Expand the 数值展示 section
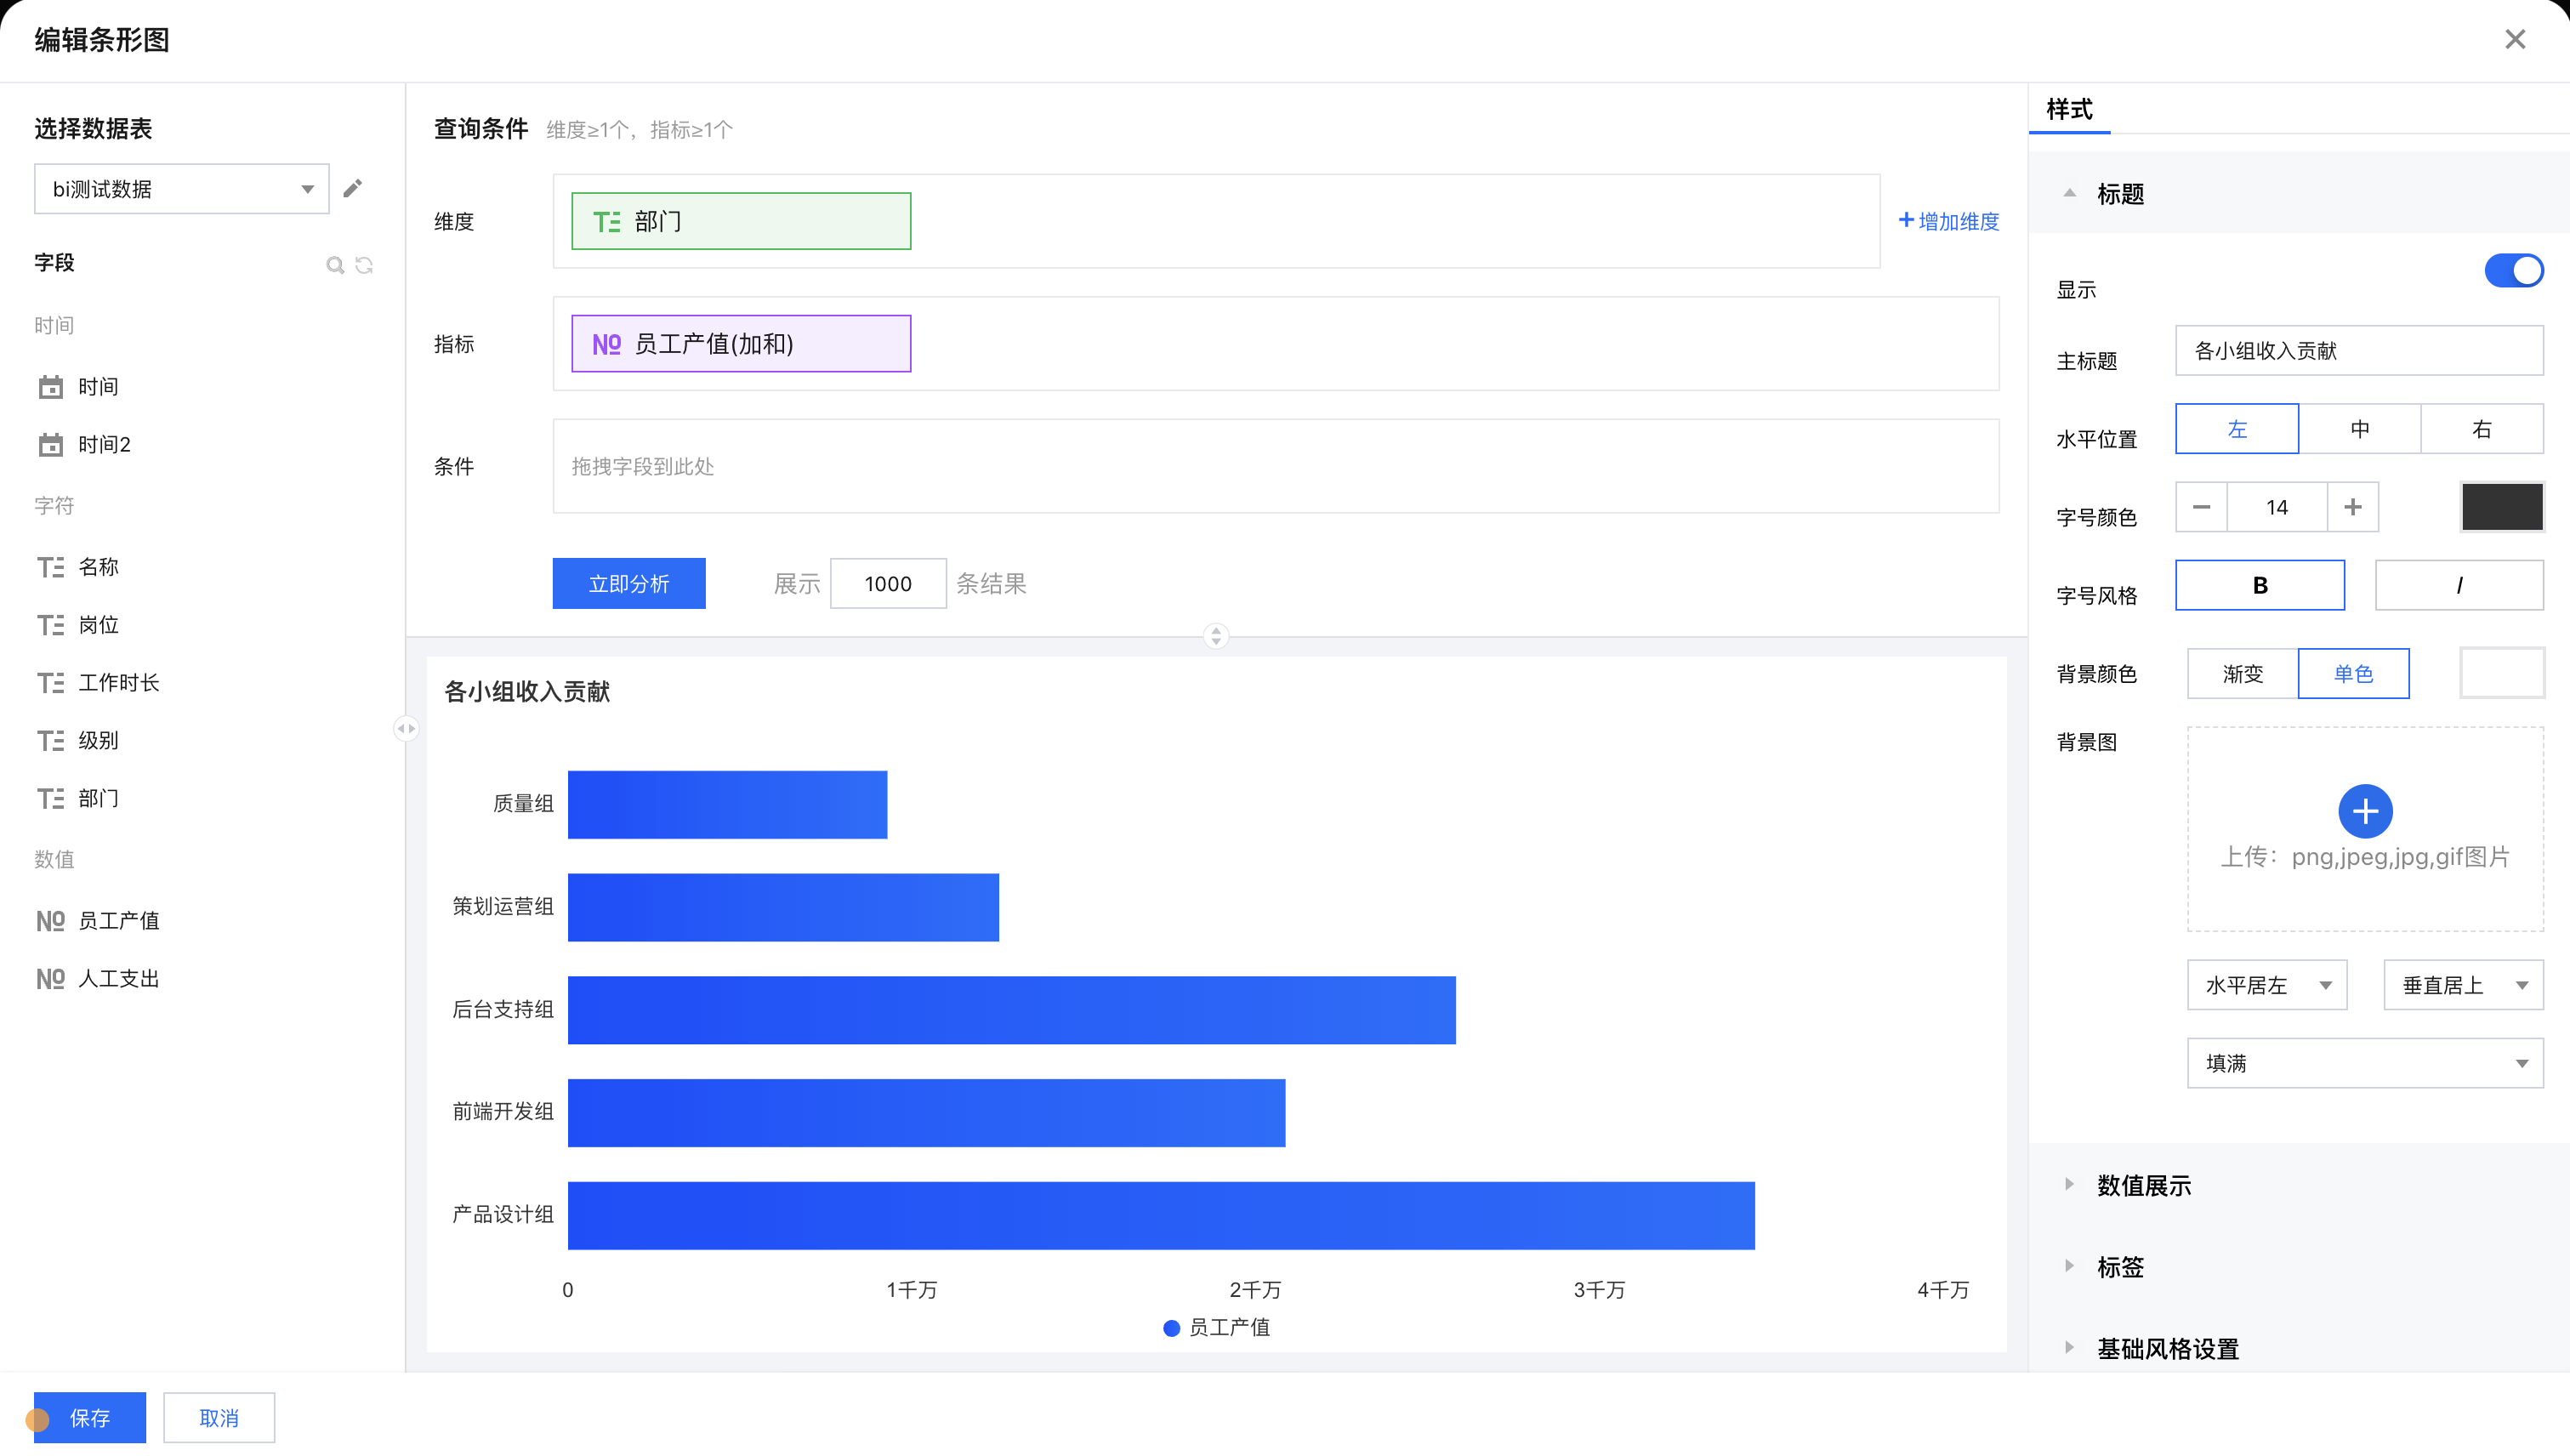2570x1456 pixels. pyautogui.click(x=2143, y=1185)
